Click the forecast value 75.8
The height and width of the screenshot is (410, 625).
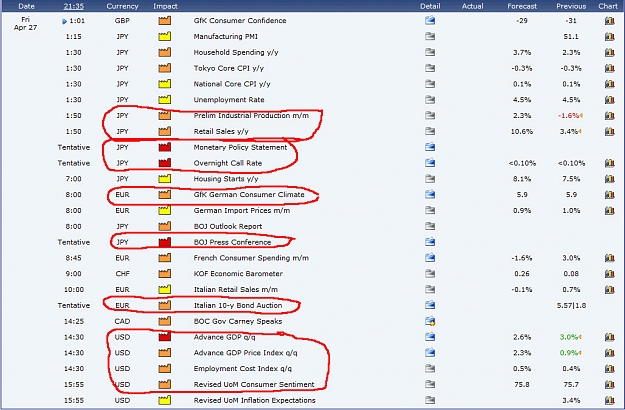click(x=522, y=384)
